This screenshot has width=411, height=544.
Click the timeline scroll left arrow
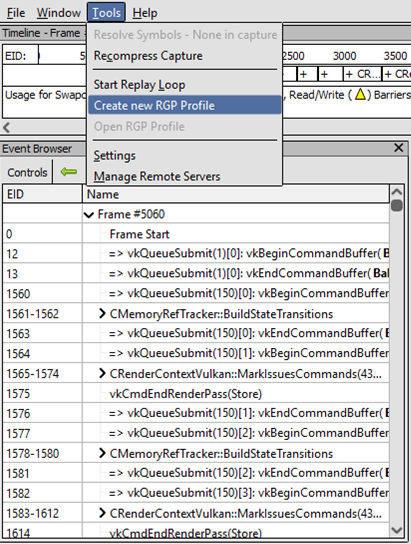click(6, 127)
